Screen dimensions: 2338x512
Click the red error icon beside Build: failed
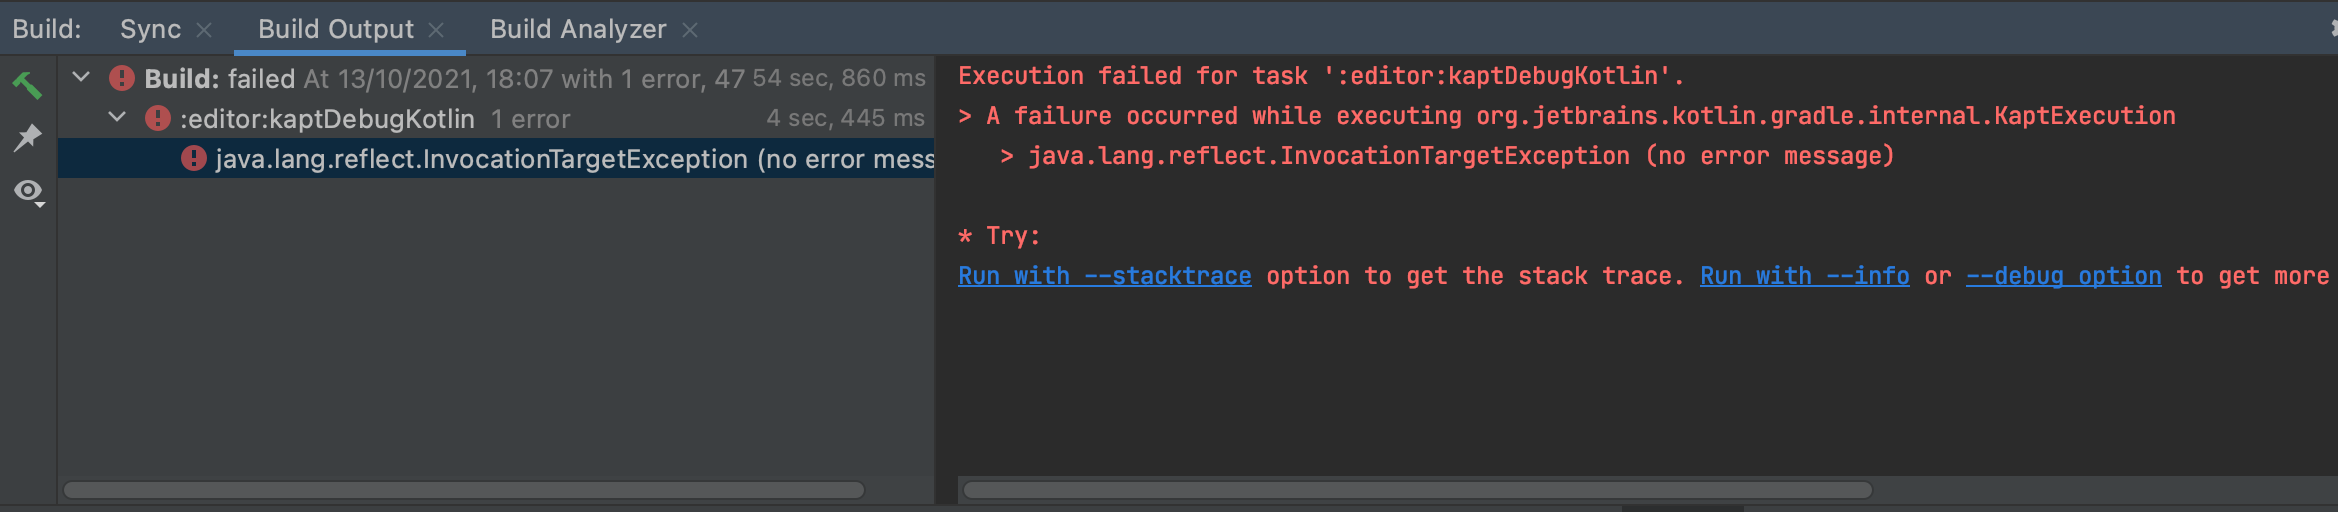(122, 78)
